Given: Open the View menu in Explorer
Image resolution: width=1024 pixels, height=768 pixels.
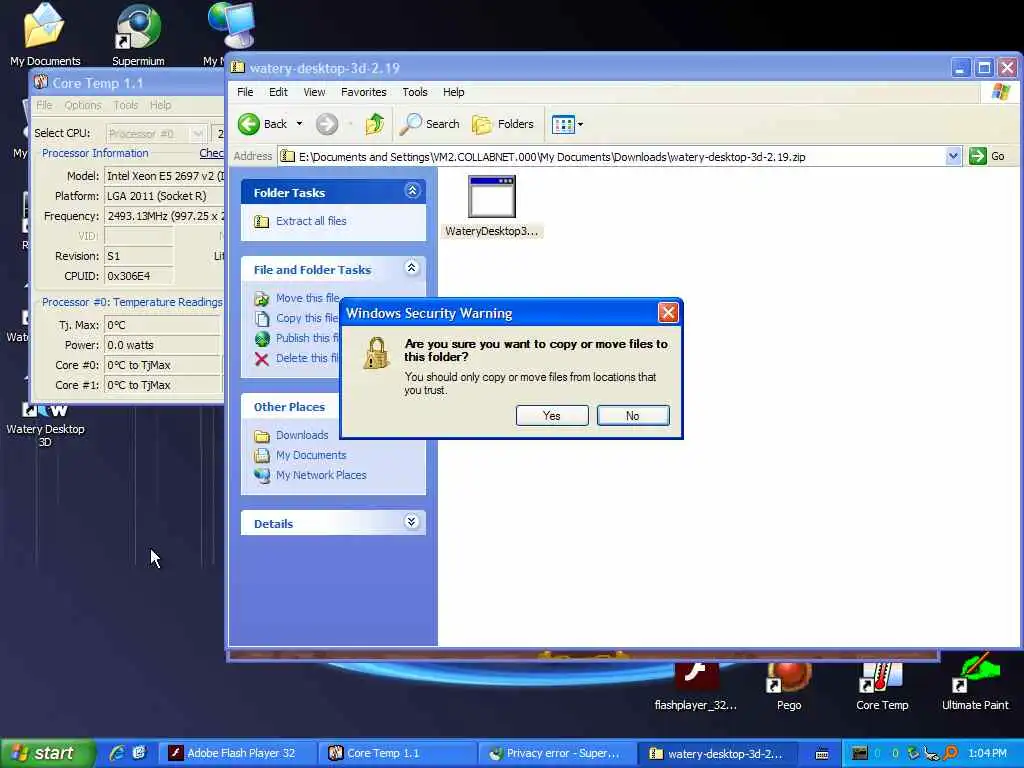Looking at the screenshot, I should pyautogui.click(x=314, y=92).
